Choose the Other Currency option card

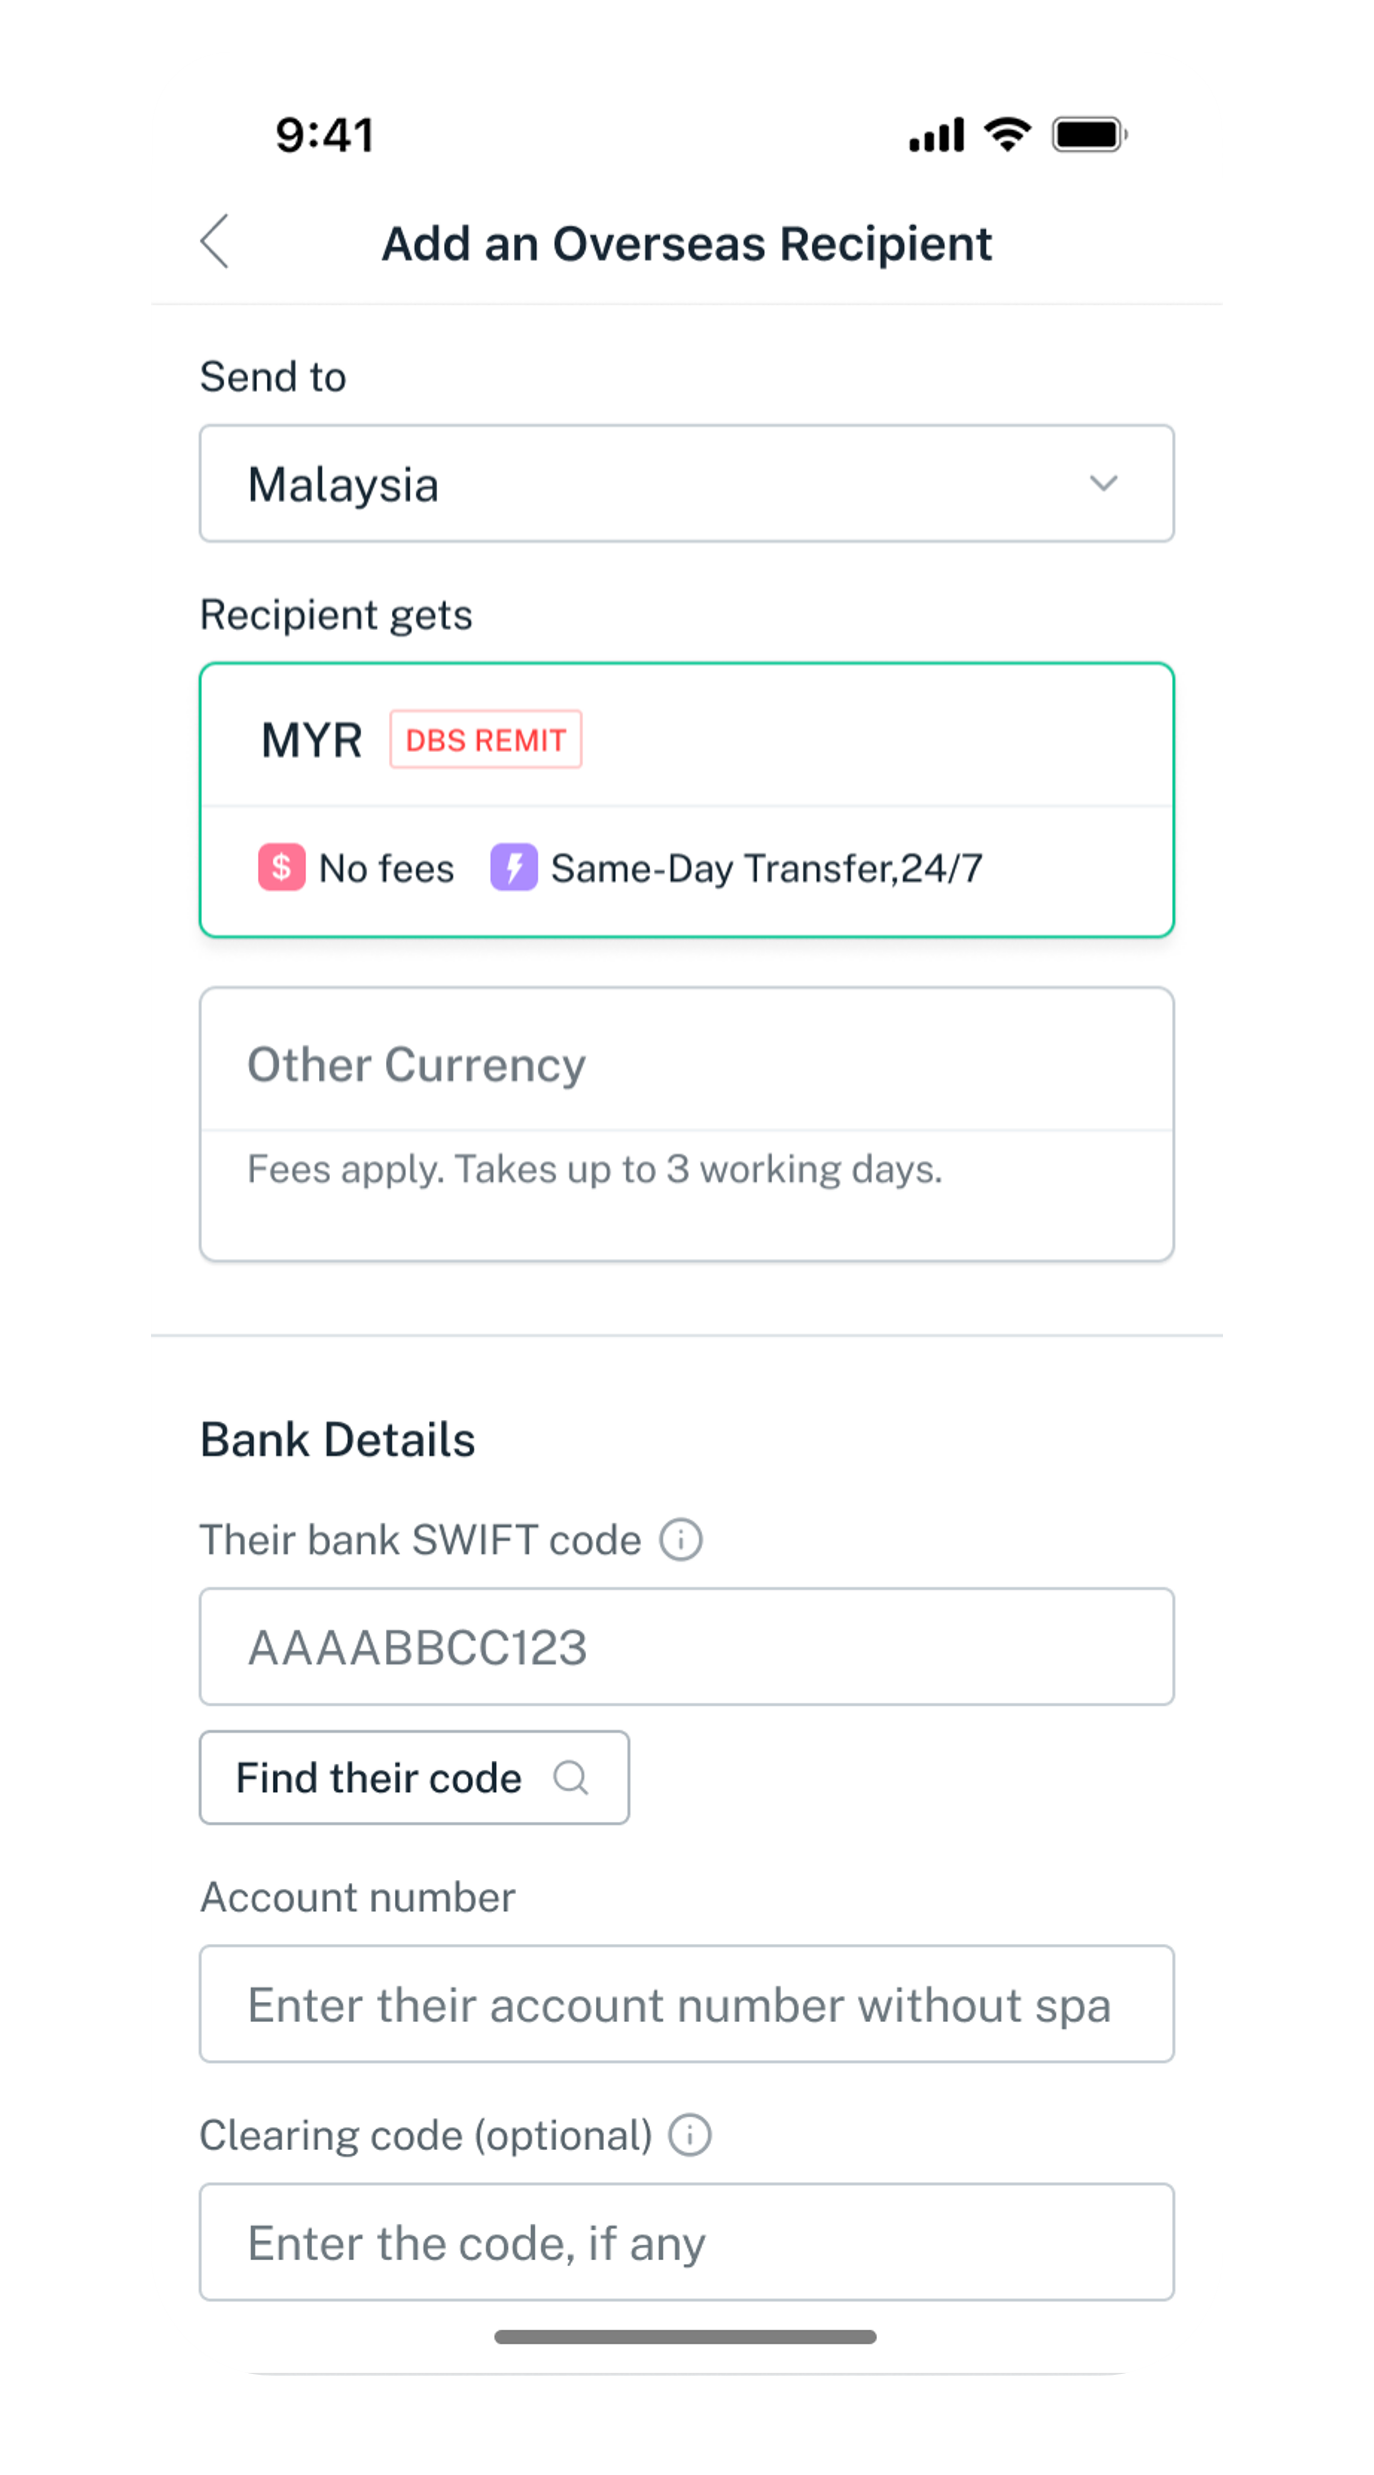pyautogui.click(x=686, y=1123)
